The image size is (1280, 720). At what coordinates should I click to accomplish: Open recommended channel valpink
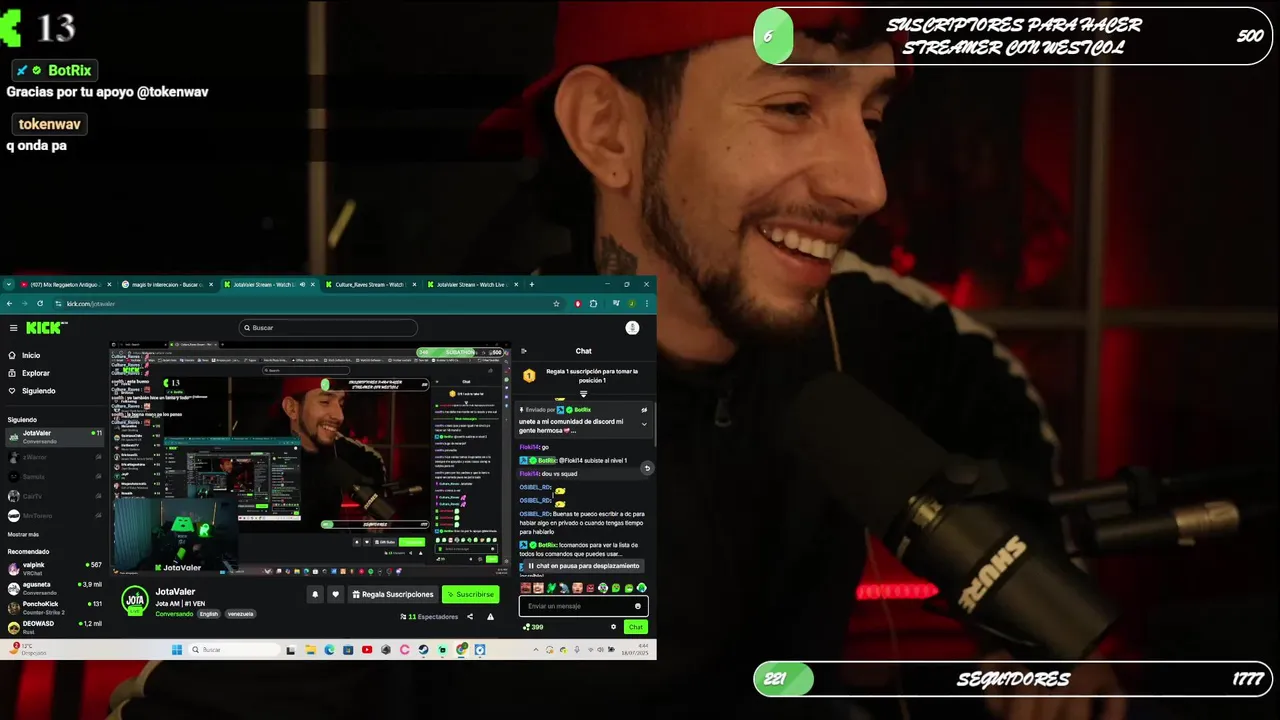pyautogui.click(x=55, y=568)
